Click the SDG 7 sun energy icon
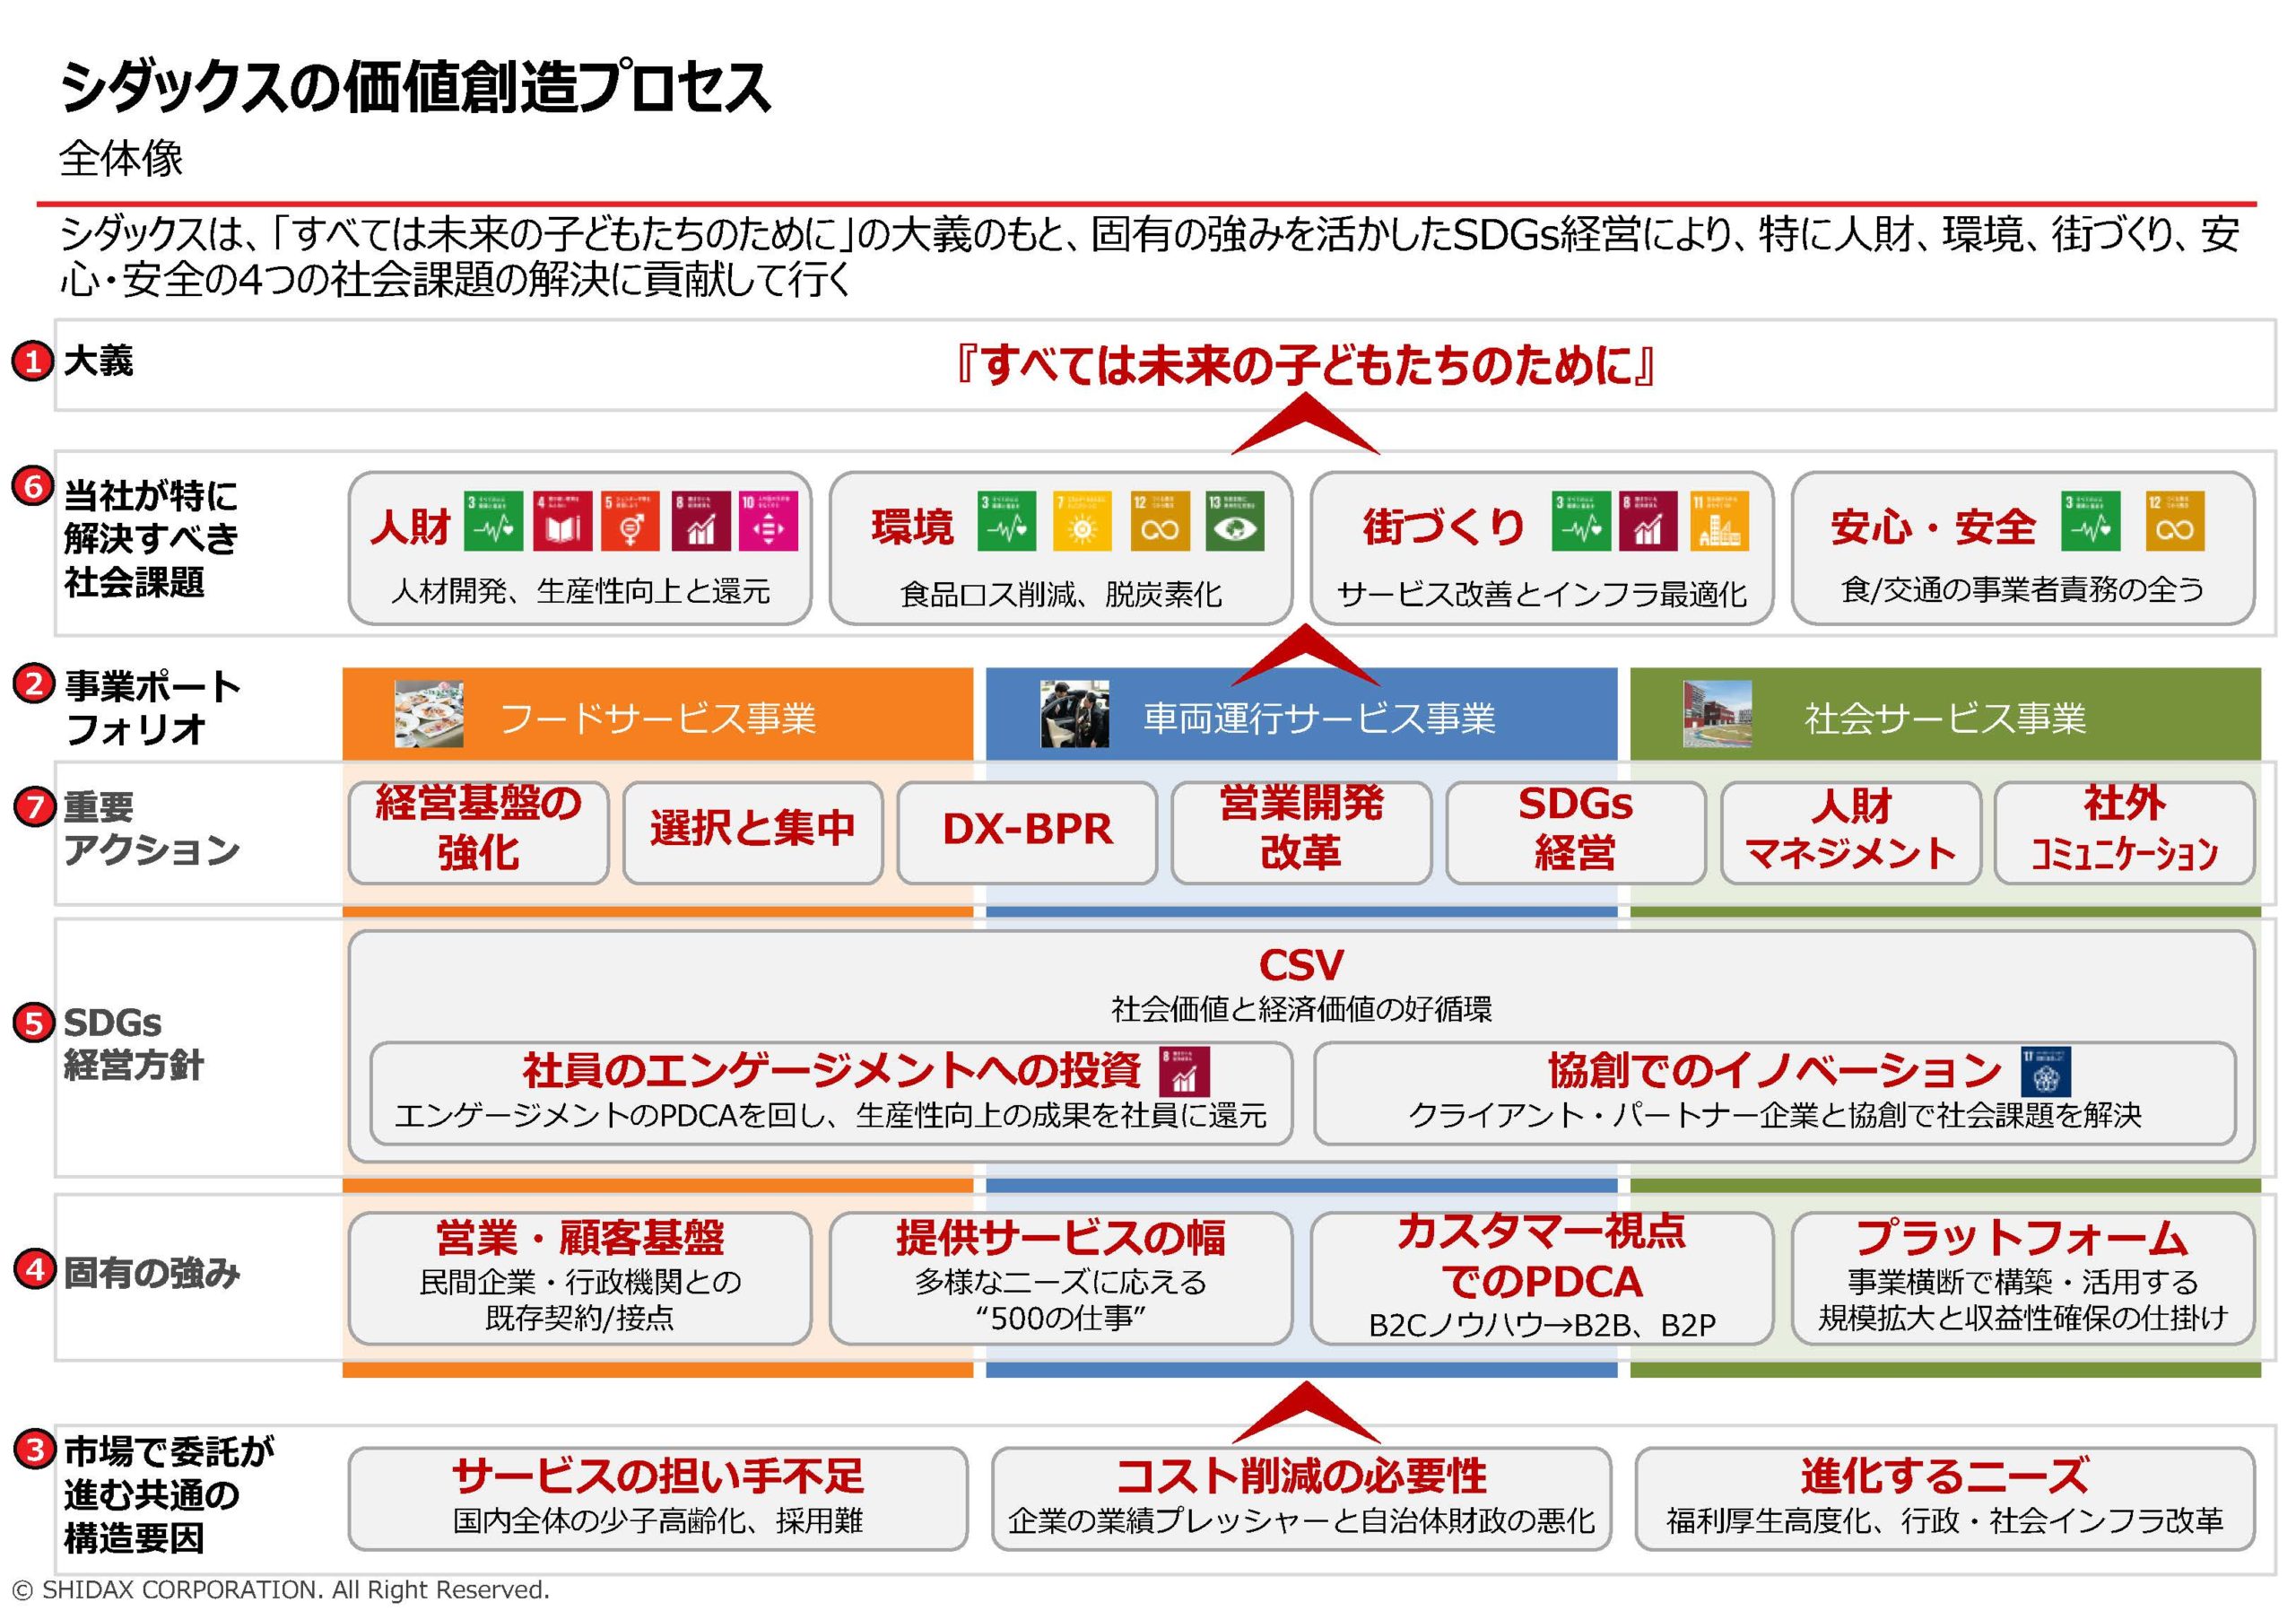 1082,521
